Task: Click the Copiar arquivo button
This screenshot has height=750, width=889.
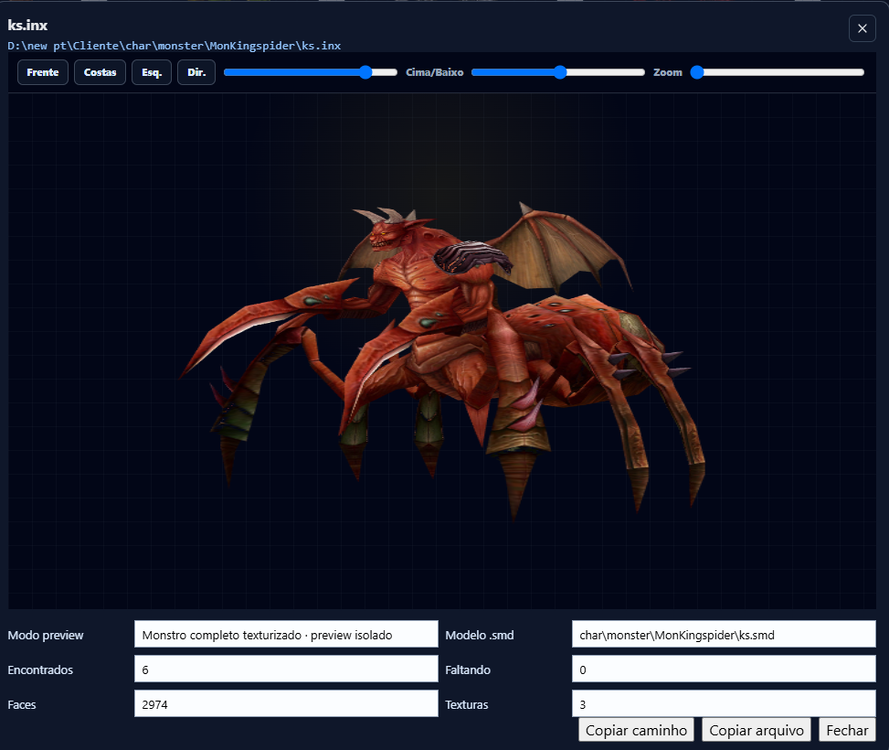Action: tap(756, 730)
